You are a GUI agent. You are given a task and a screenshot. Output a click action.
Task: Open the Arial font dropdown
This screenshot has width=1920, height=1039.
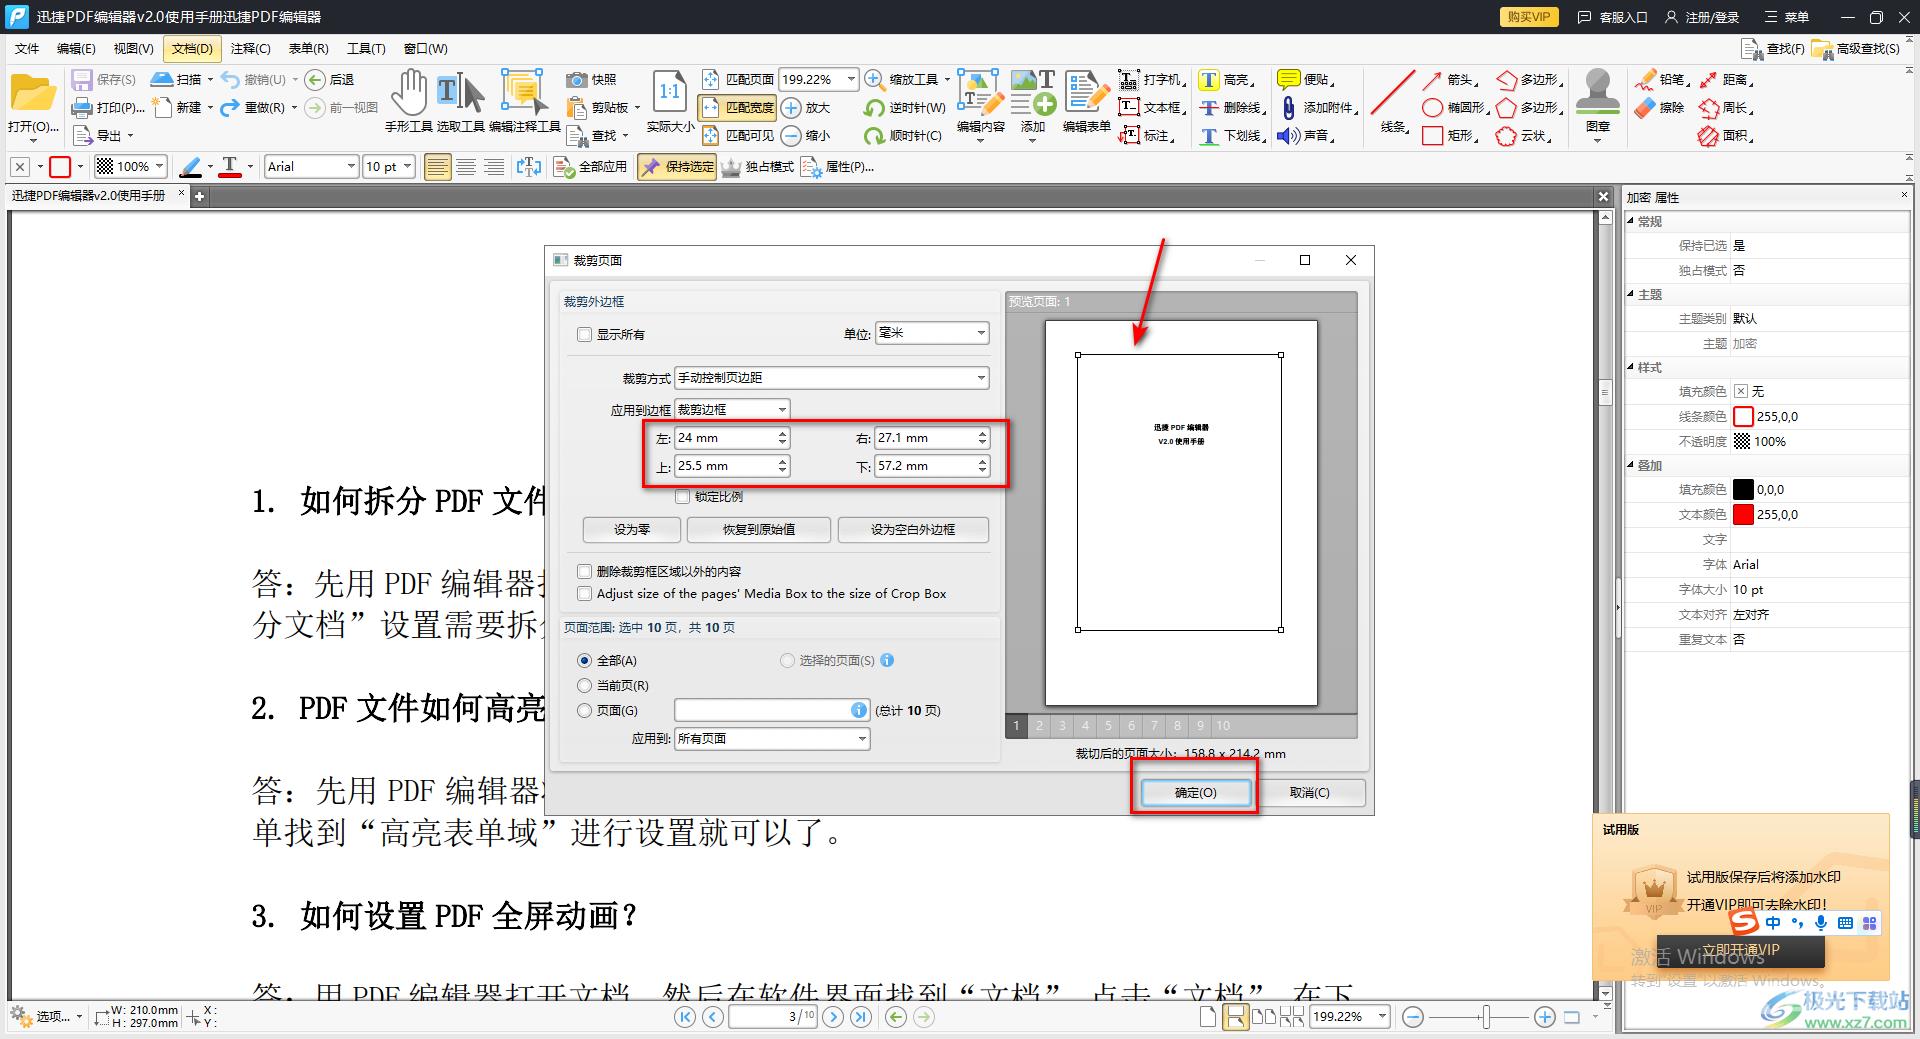pos(312,167)
